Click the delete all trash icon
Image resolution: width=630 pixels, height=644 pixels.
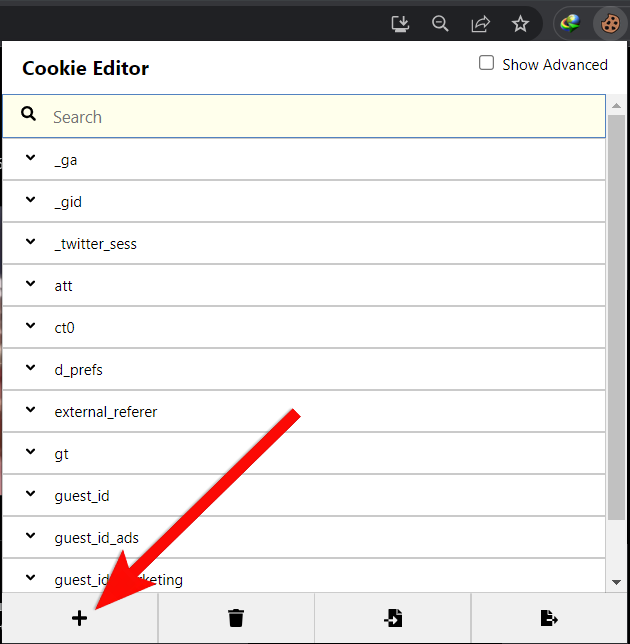(236, 619)
